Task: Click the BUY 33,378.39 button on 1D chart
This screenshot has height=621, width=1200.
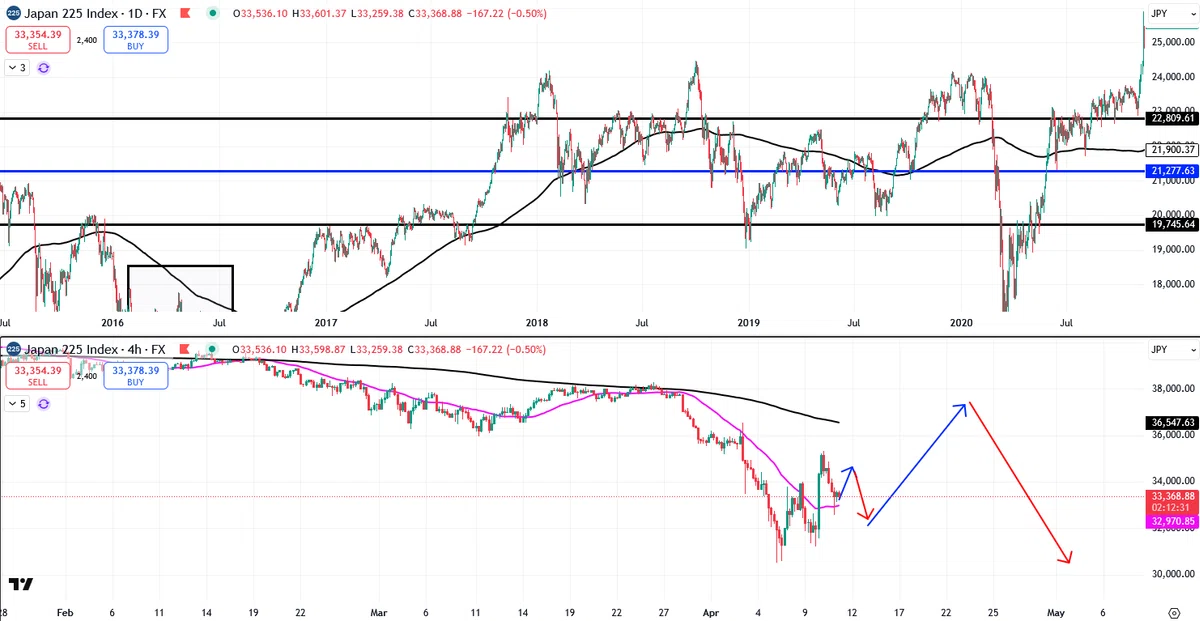Action: pyautogui.click(x=137, y=40)
